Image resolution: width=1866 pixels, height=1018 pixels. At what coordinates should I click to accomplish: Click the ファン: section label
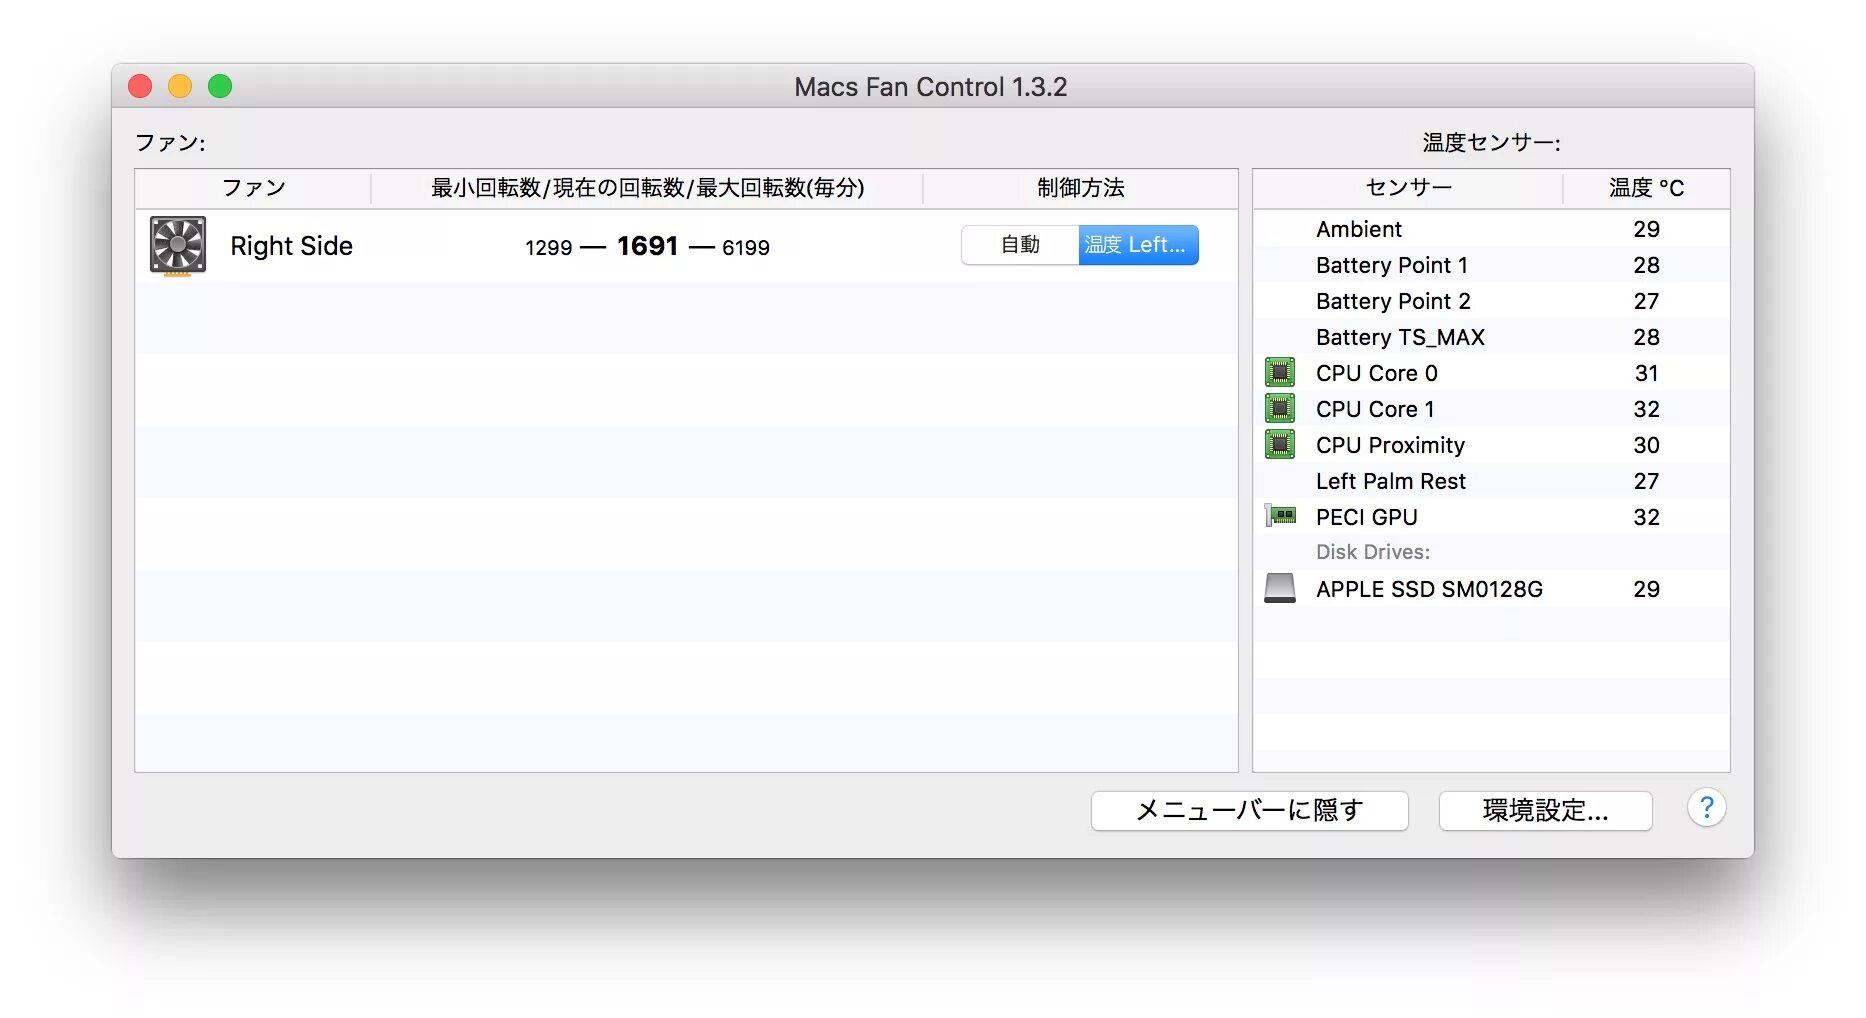pyautogui.click(x=170, y=143)
